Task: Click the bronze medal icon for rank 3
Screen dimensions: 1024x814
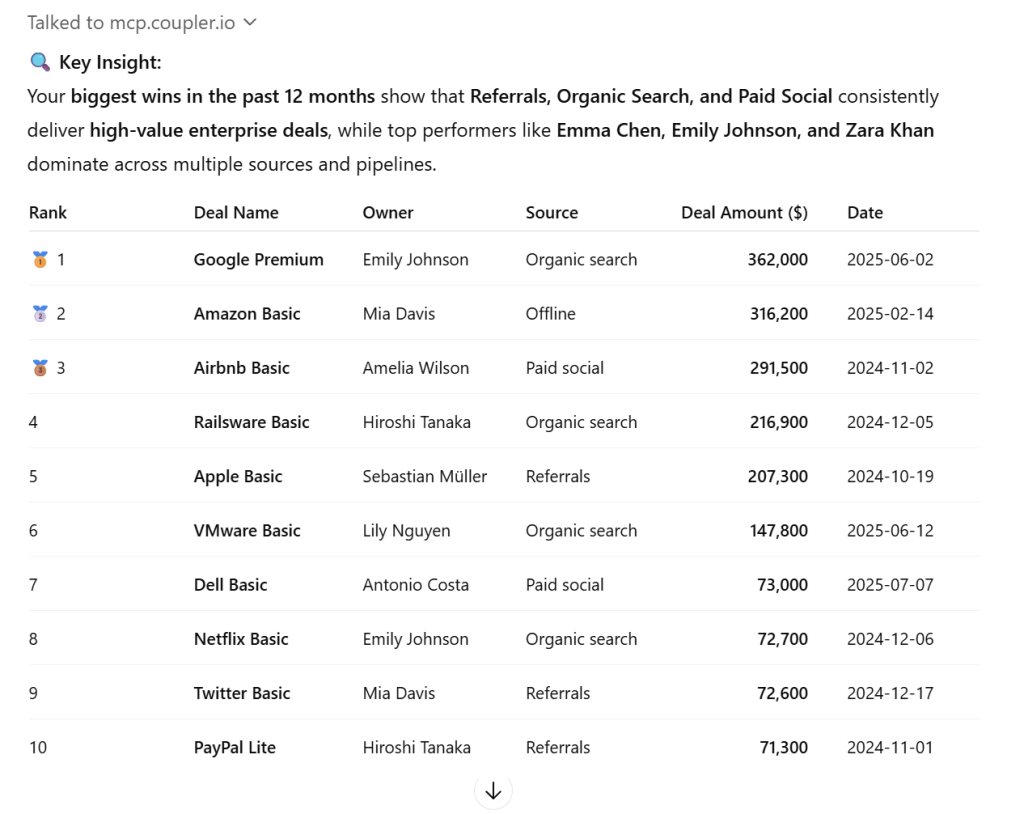Action: [40, 367]
